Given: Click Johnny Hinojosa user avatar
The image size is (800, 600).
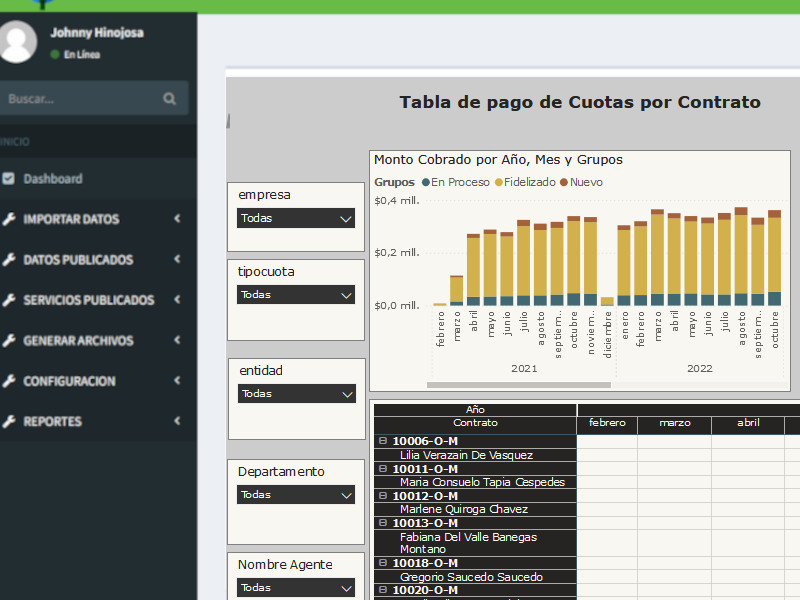Looking at the screenshot, I should (x=18, y=42).
